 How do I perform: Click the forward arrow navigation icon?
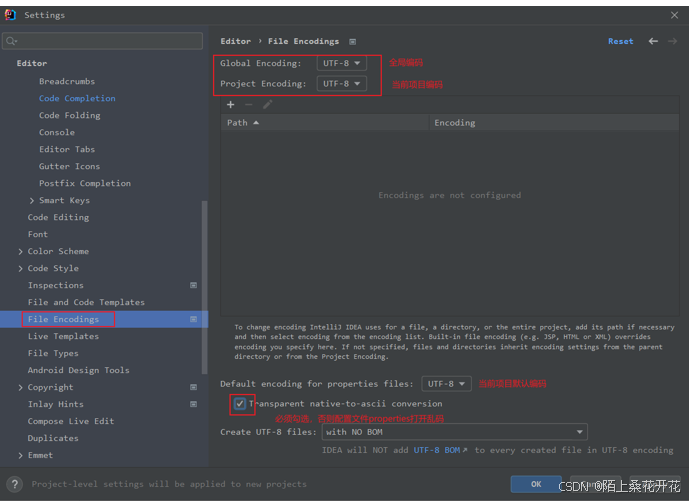pyautogui.click(x=672, y=41)
